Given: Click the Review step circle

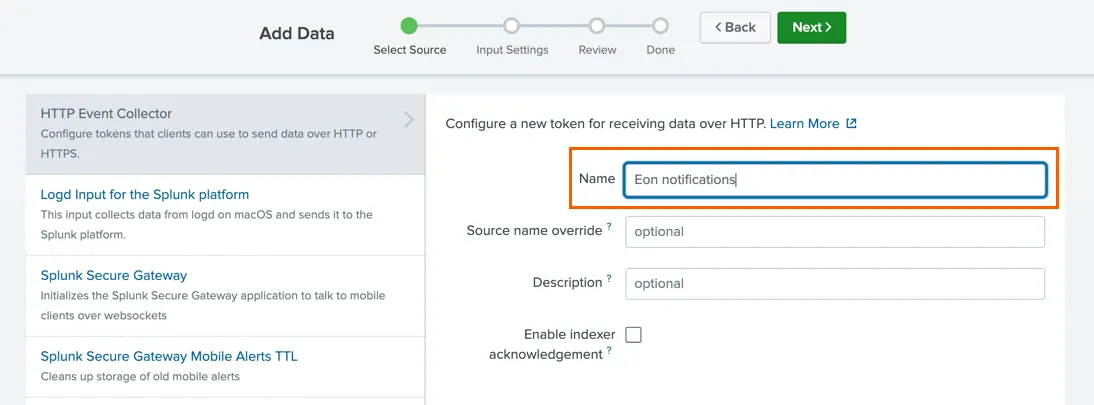Looking at the screenshot, I should point(597,26).
